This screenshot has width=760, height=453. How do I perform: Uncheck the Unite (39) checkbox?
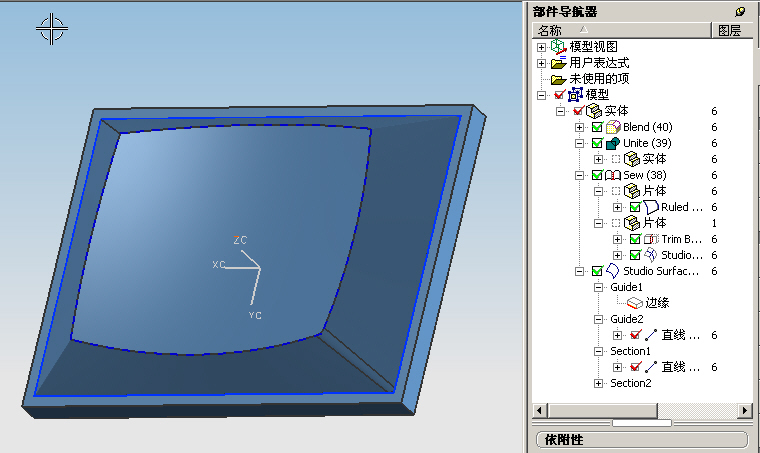[597, 143]
